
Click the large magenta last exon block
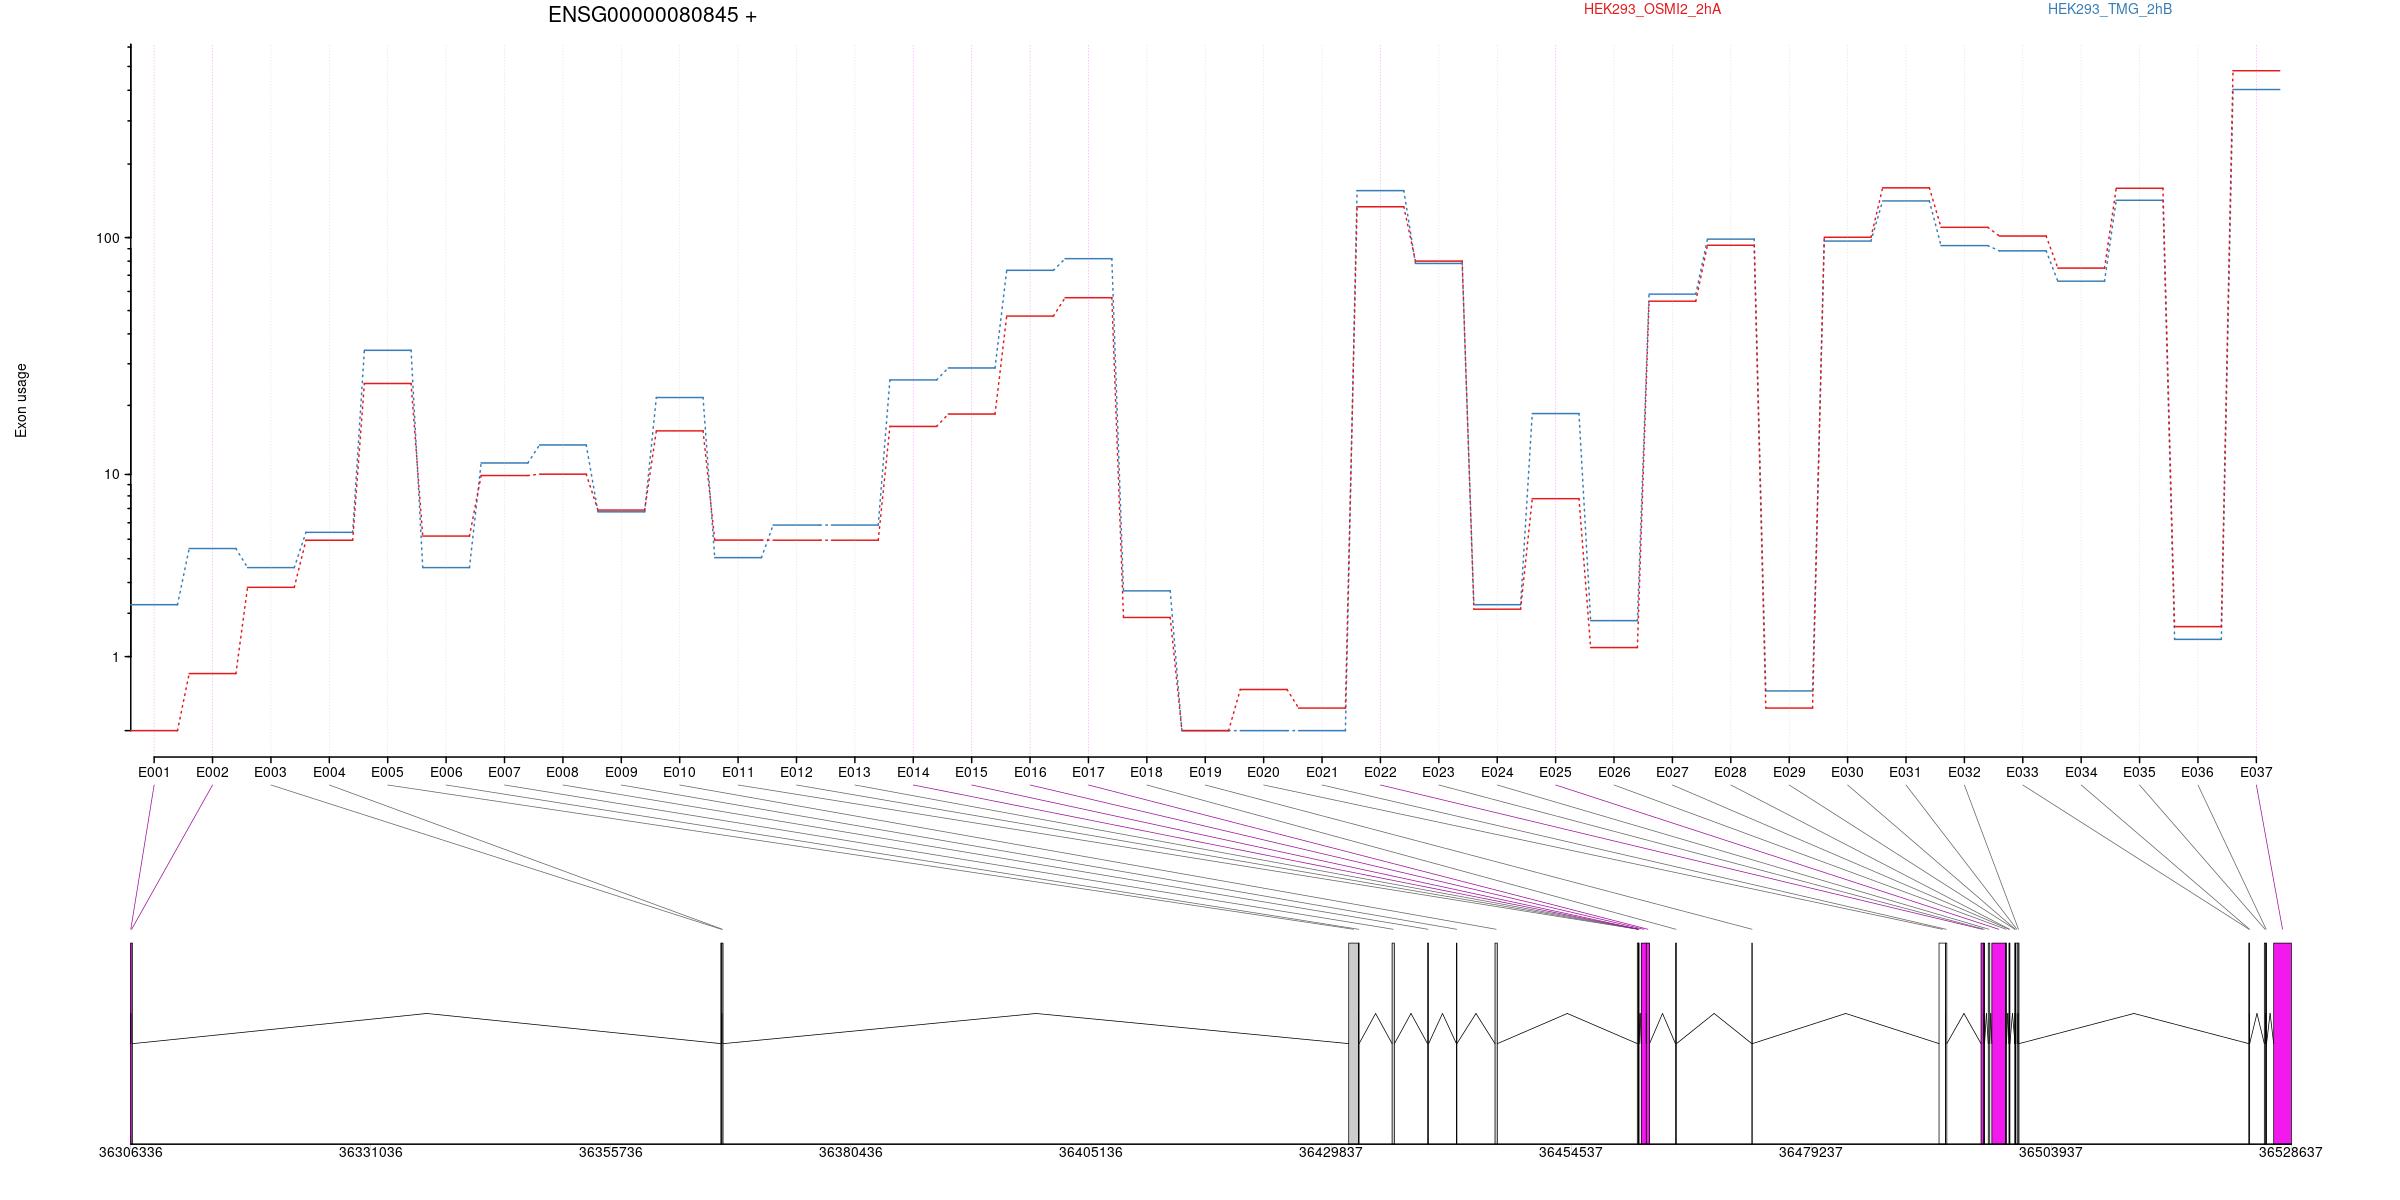click(x=2282, y=1043)
